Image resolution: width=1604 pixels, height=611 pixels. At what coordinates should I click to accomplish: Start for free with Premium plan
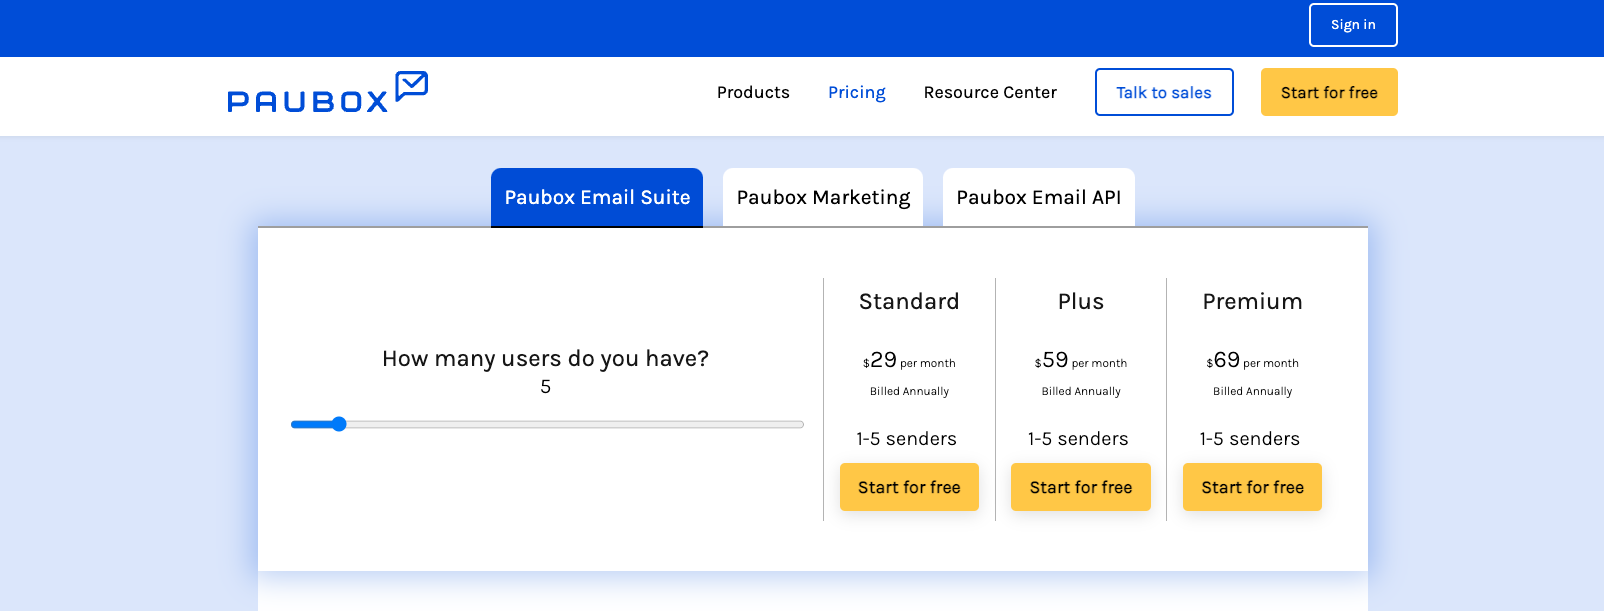[x=1252, y=487]
